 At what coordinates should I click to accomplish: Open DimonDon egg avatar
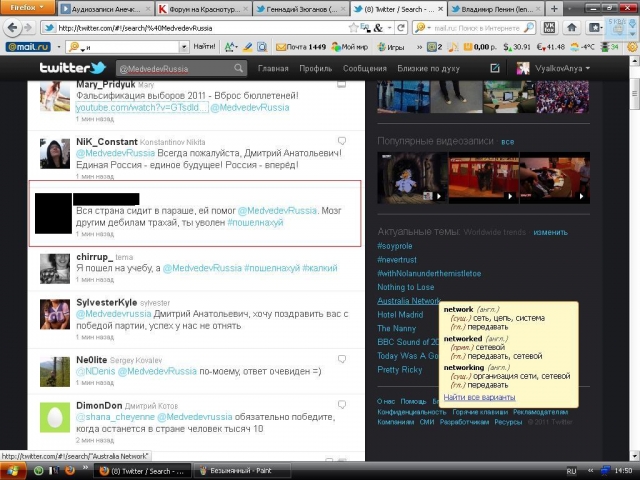[55, 417]
